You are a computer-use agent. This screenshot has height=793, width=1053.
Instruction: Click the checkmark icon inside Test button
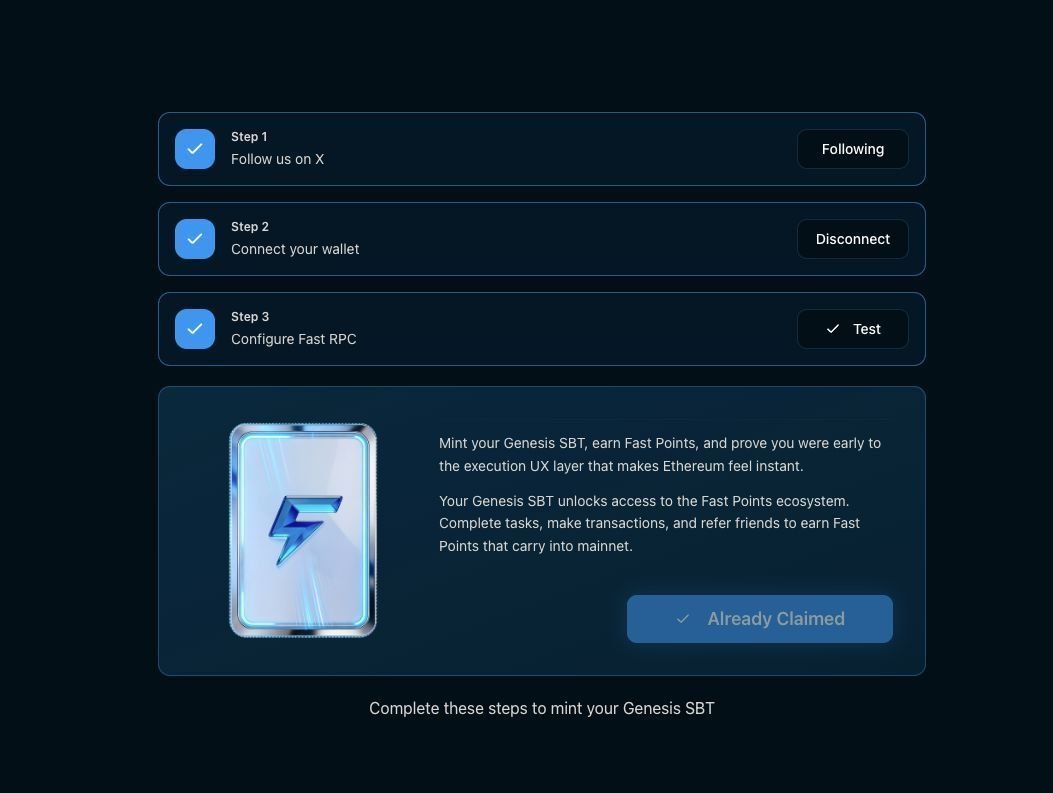click(x=833, y=329)
